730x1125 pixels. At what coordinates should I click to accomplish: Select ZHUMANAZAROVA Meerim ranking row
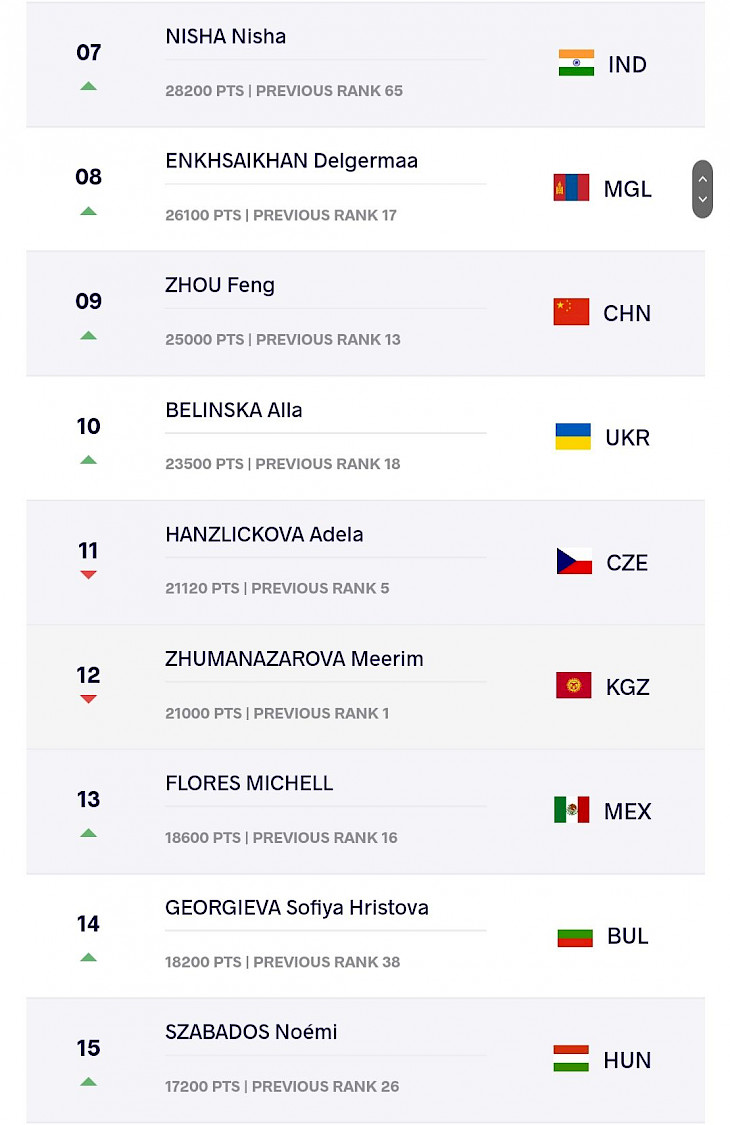365,687
